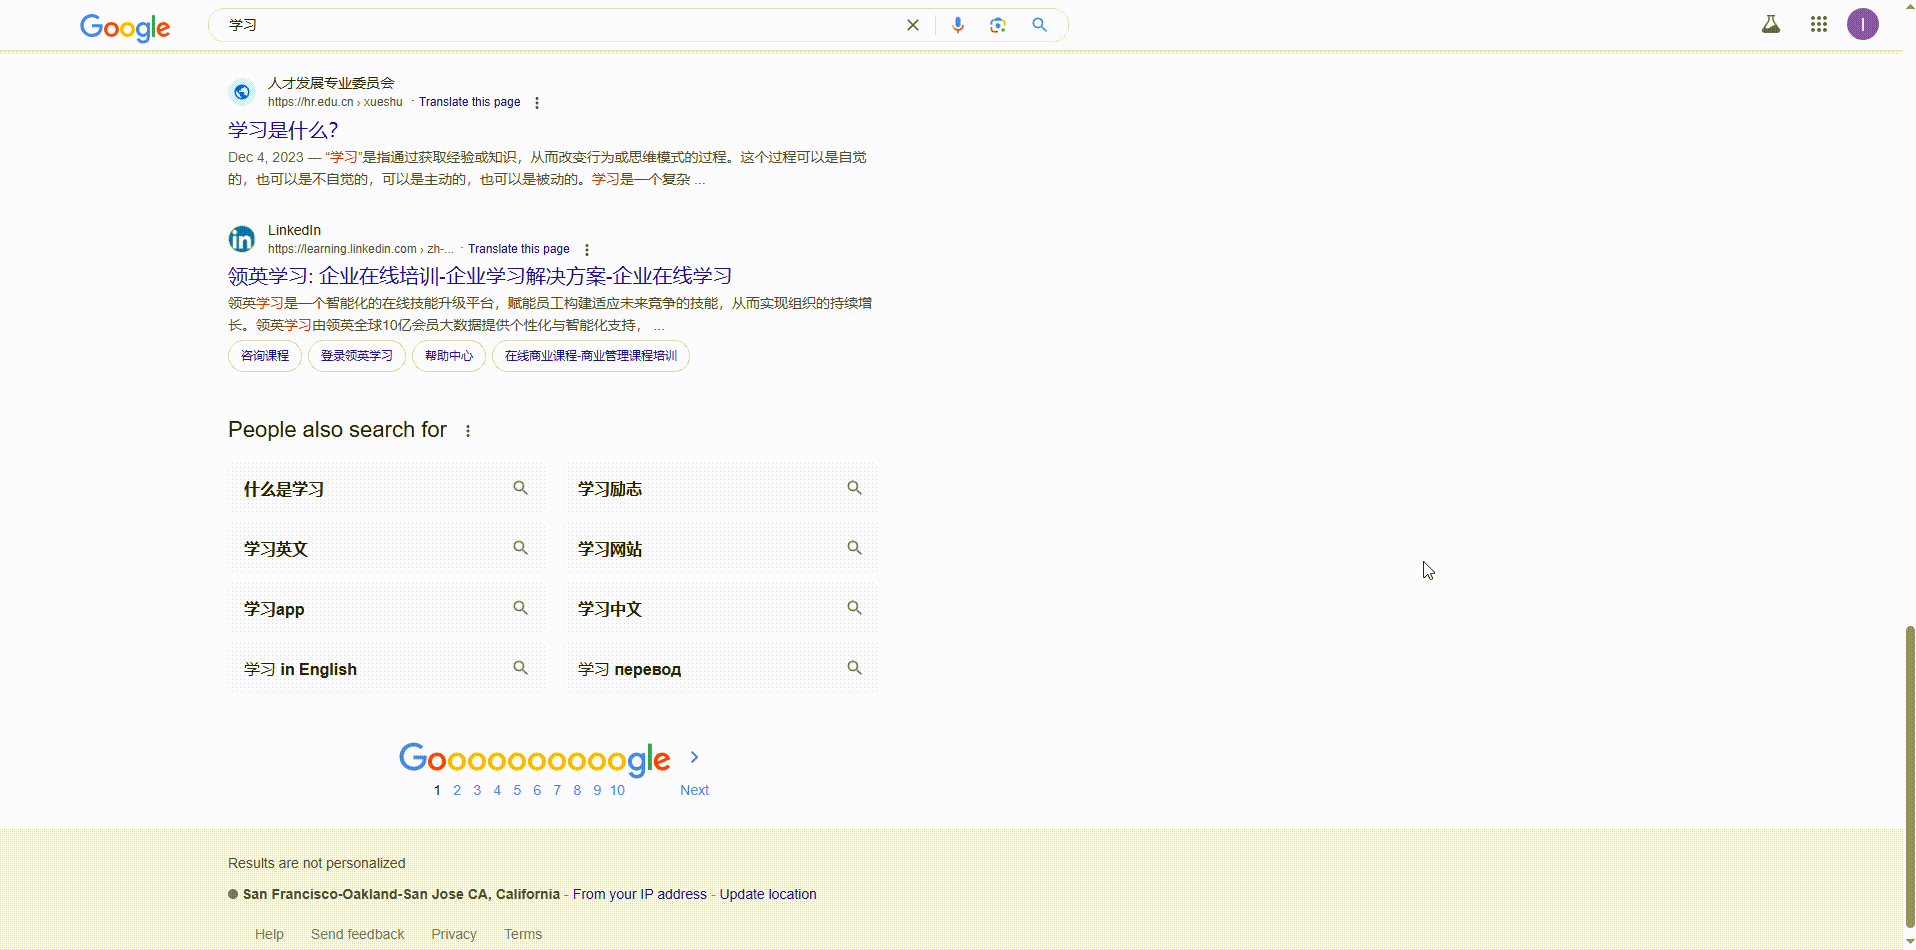Image resolution: width=1916 pixels, height=950 pixels.
Task: Select the 登录领英学习 sitelink chip
Action: click(x=356, y=356)
